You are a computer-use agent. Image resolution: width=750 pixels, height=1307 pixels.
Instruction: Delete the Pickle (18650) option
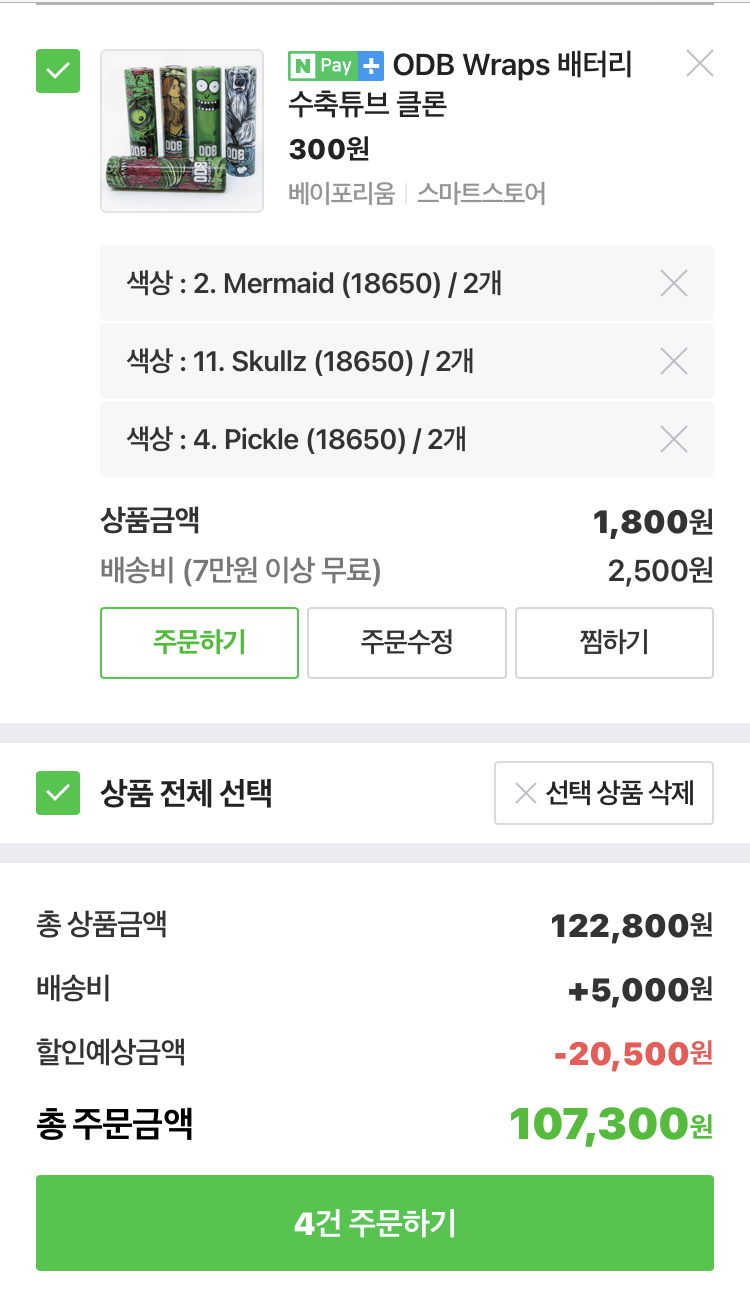tap(674, 439)
